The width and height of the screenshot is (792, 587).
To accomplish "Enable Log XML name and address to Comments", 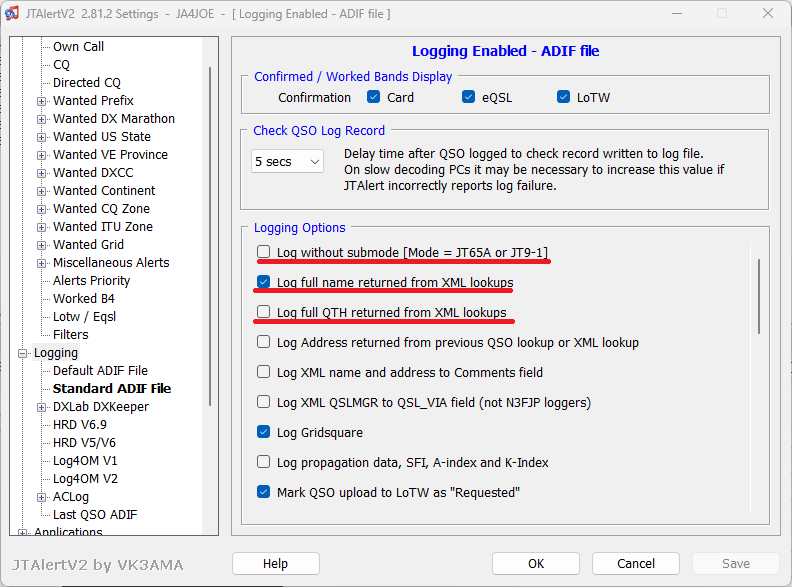I will 263,372.
